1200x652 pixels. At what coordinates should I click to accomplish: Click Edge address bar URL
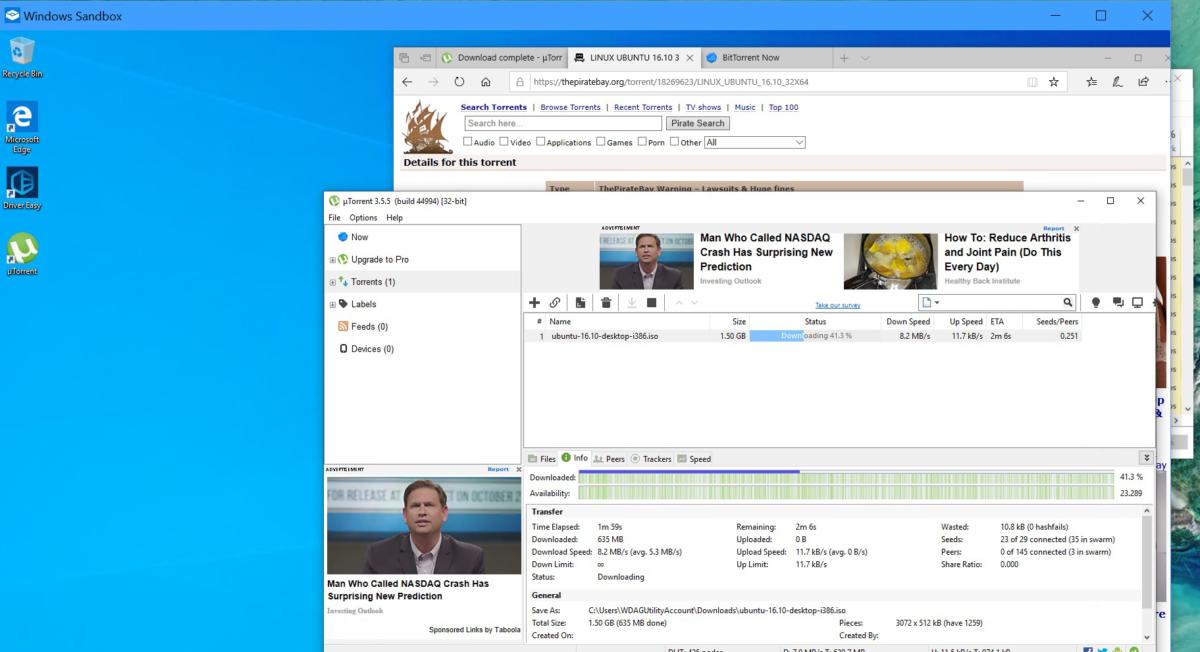point(670,82)
